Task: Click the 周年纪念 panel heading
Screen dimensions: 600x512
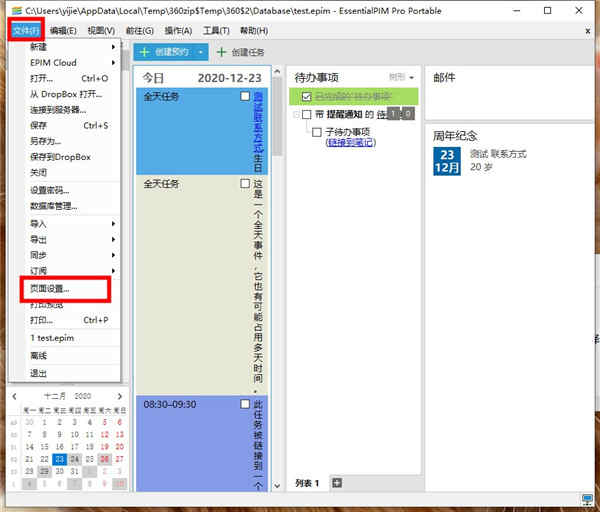Action: click(455, 136)
